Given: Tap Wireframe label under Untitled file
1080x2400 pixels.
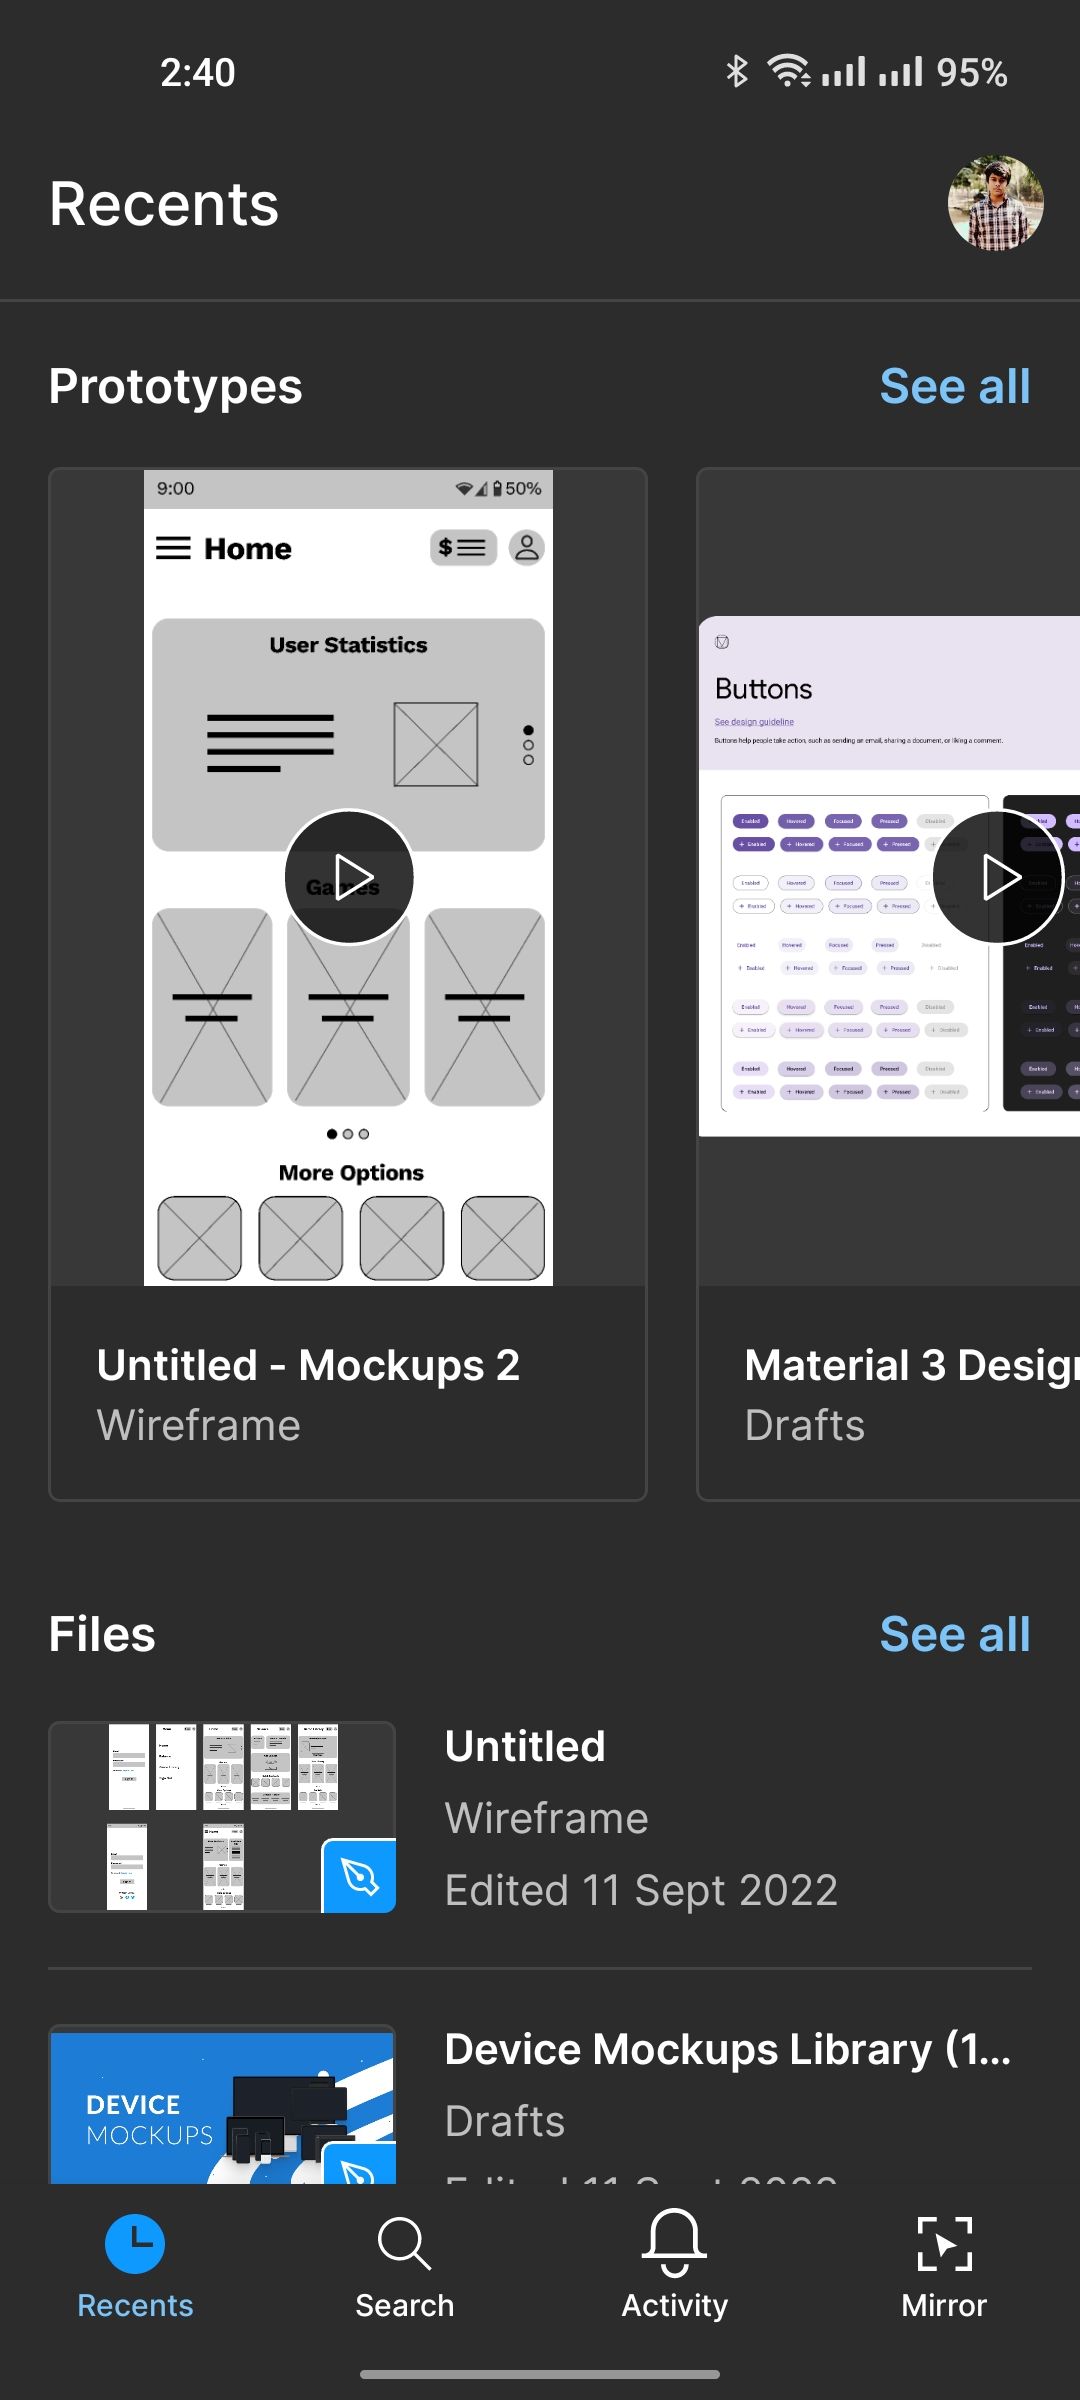Looking at the screenshot, I should [x=546, y=1818].
